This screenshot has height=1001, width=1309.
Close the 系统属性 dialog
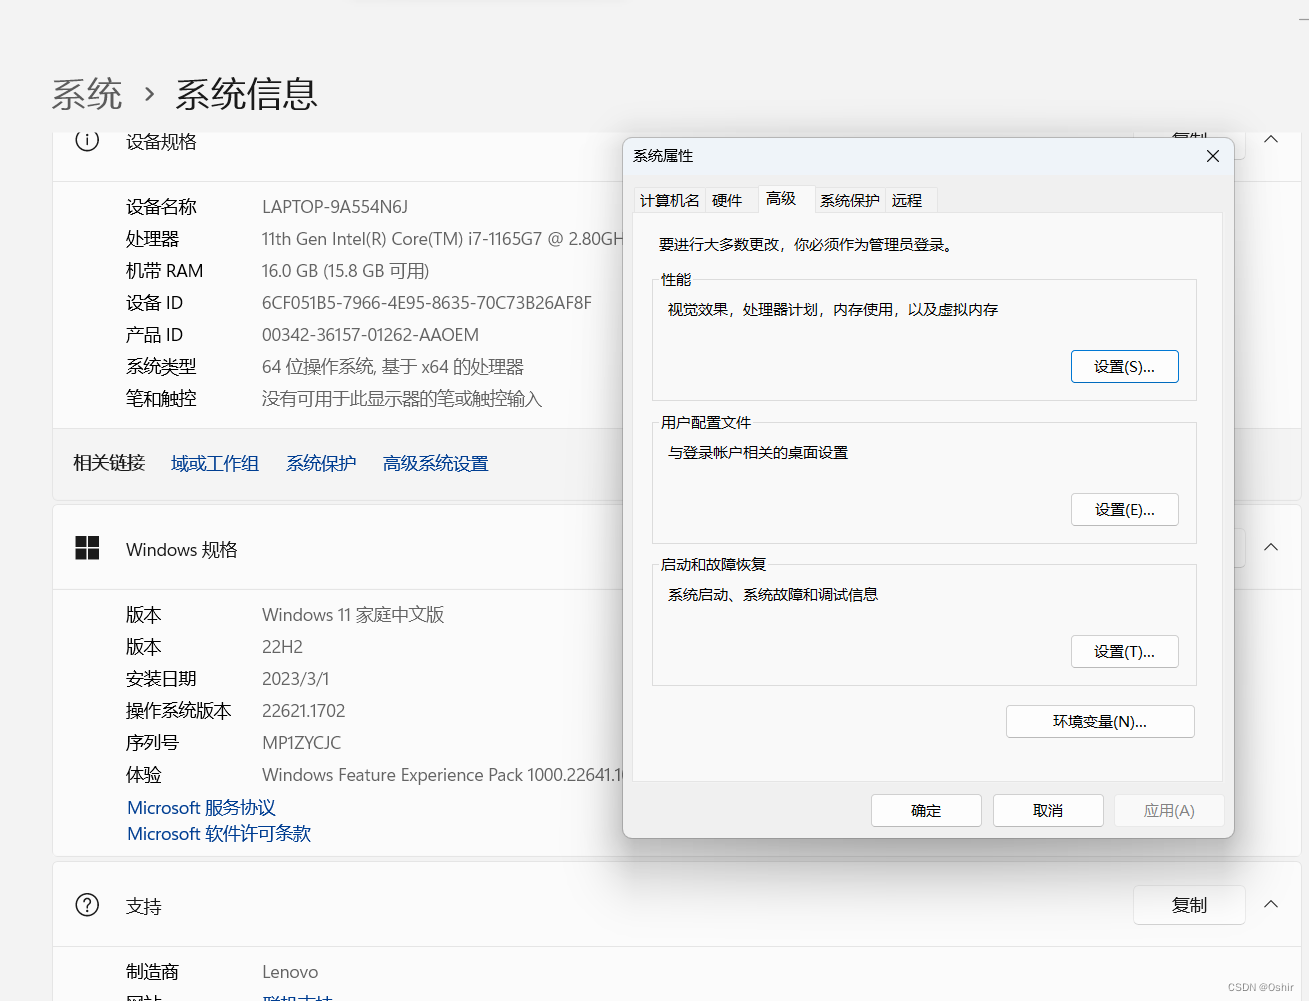coord(1212,156)
